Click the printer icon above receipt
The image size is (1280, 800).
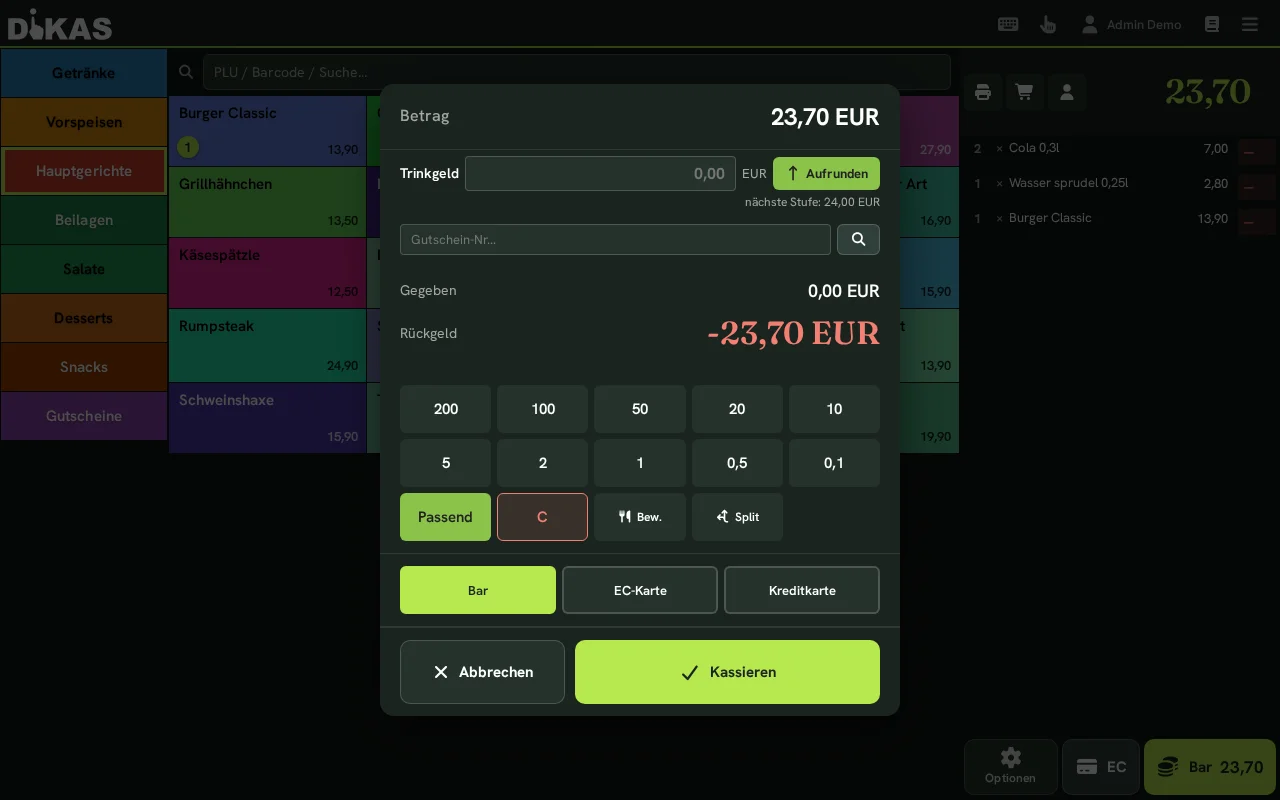[983, 92]
